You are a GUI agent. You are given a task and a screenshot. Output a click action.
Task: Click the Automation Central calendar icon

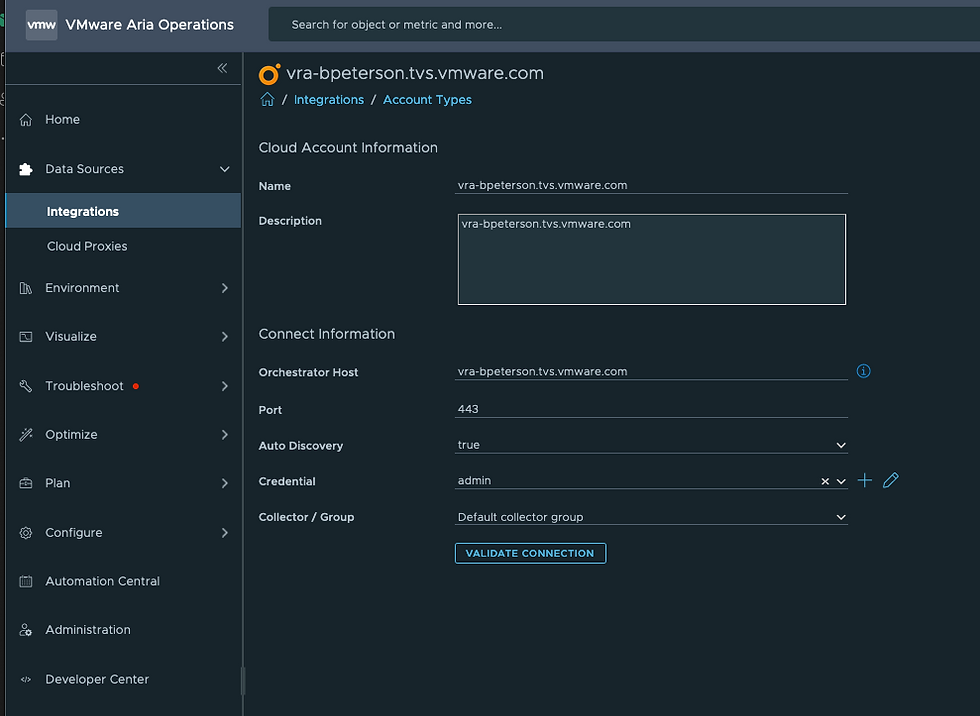click(26, 582)
